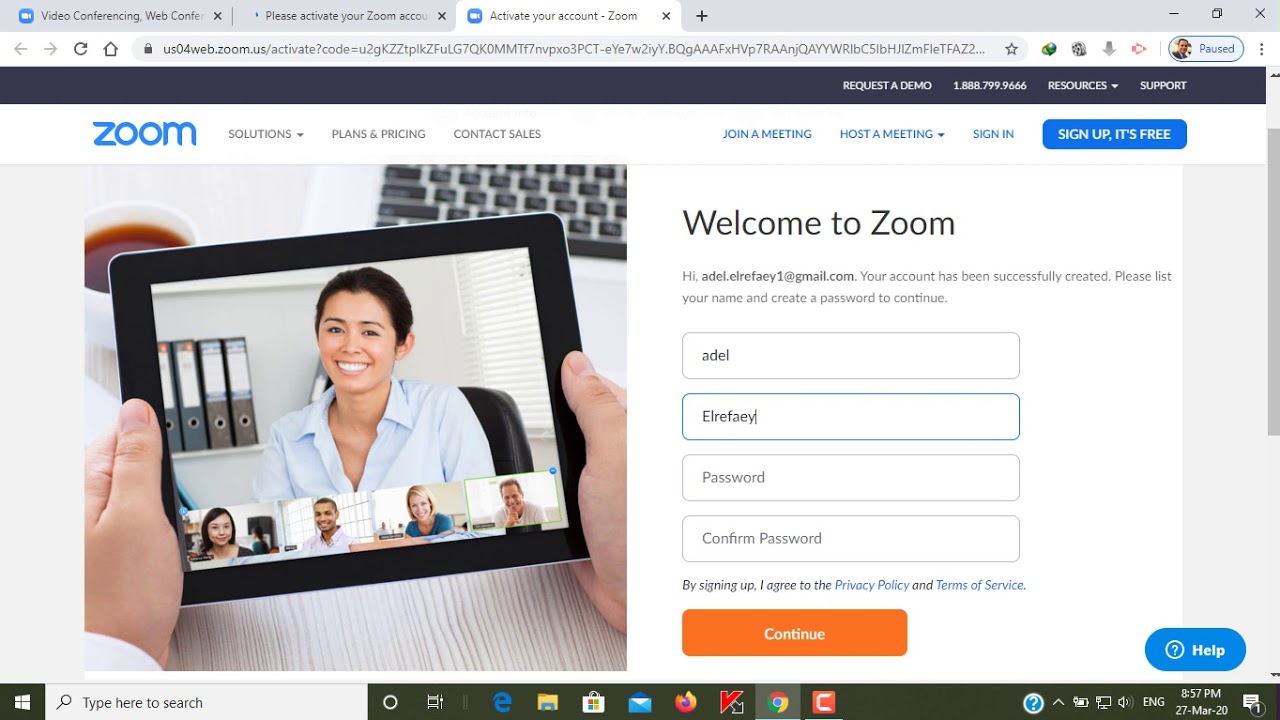
Task: Show hidden system tray icons
Action: [1059, 702]
